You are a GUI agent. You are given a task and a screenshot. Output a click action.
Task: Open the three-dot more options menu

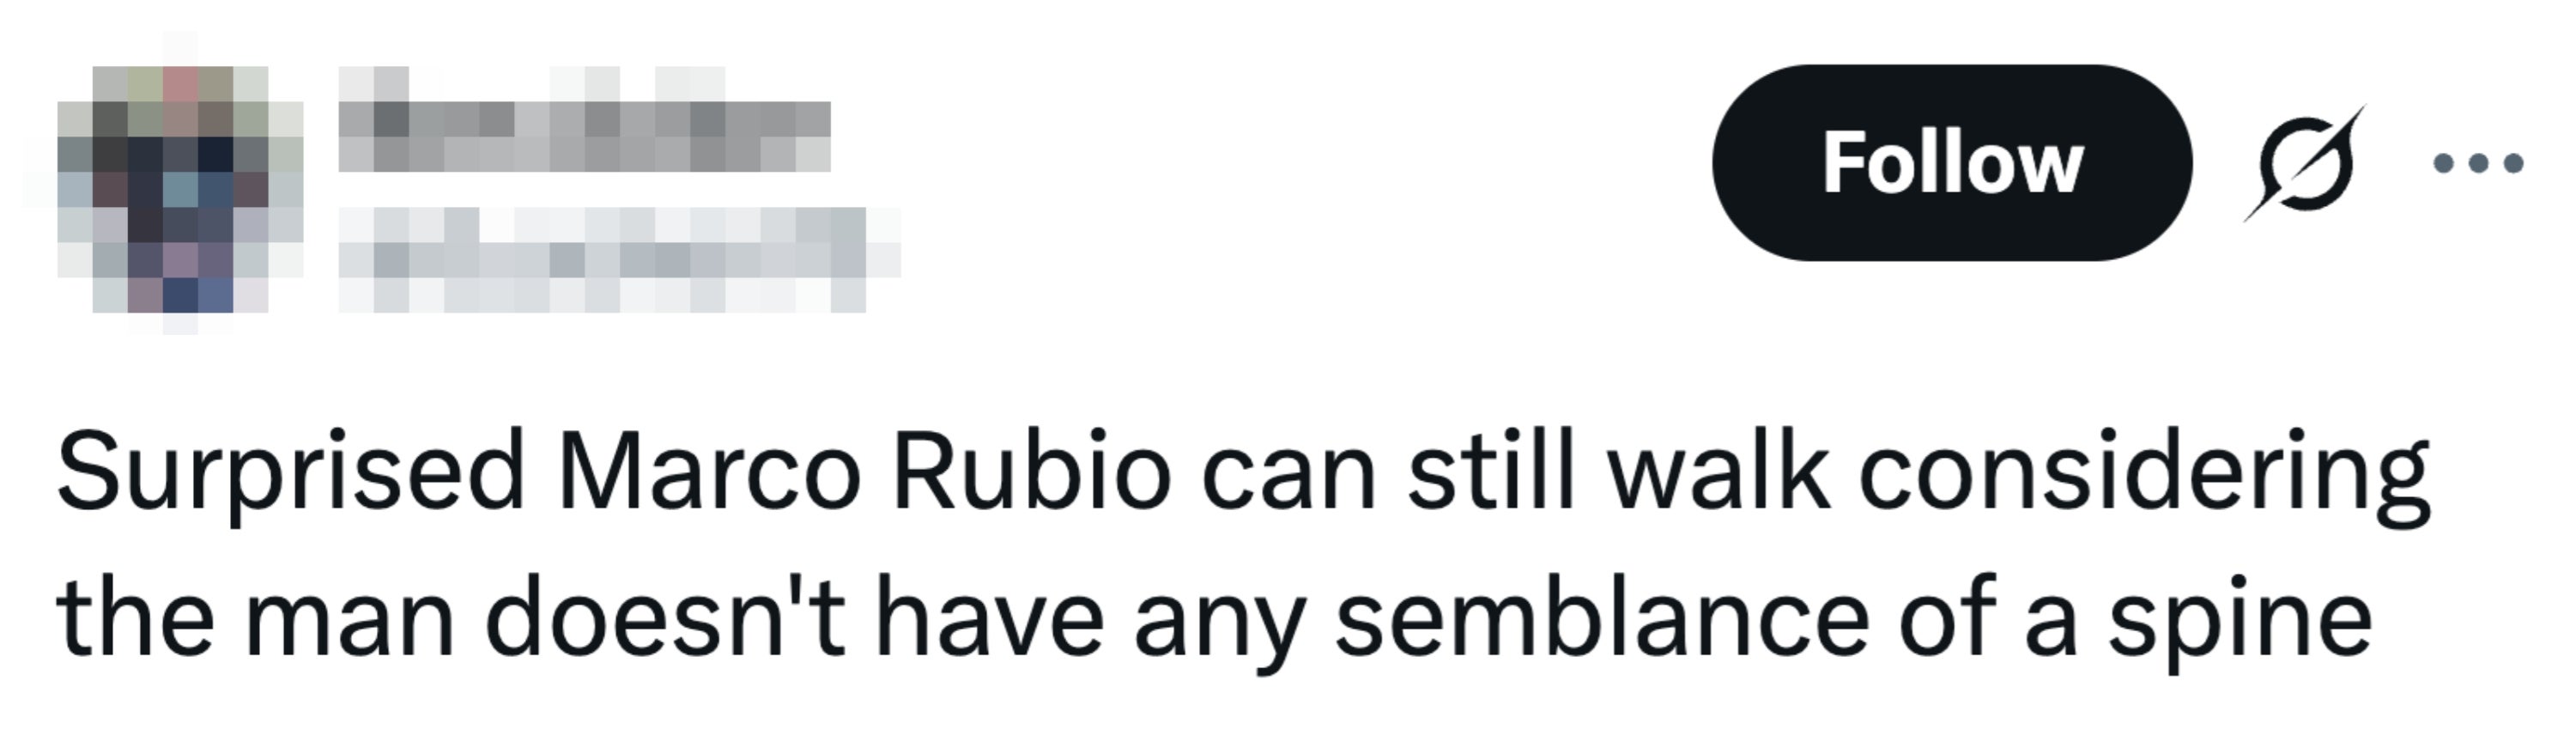2478,163
